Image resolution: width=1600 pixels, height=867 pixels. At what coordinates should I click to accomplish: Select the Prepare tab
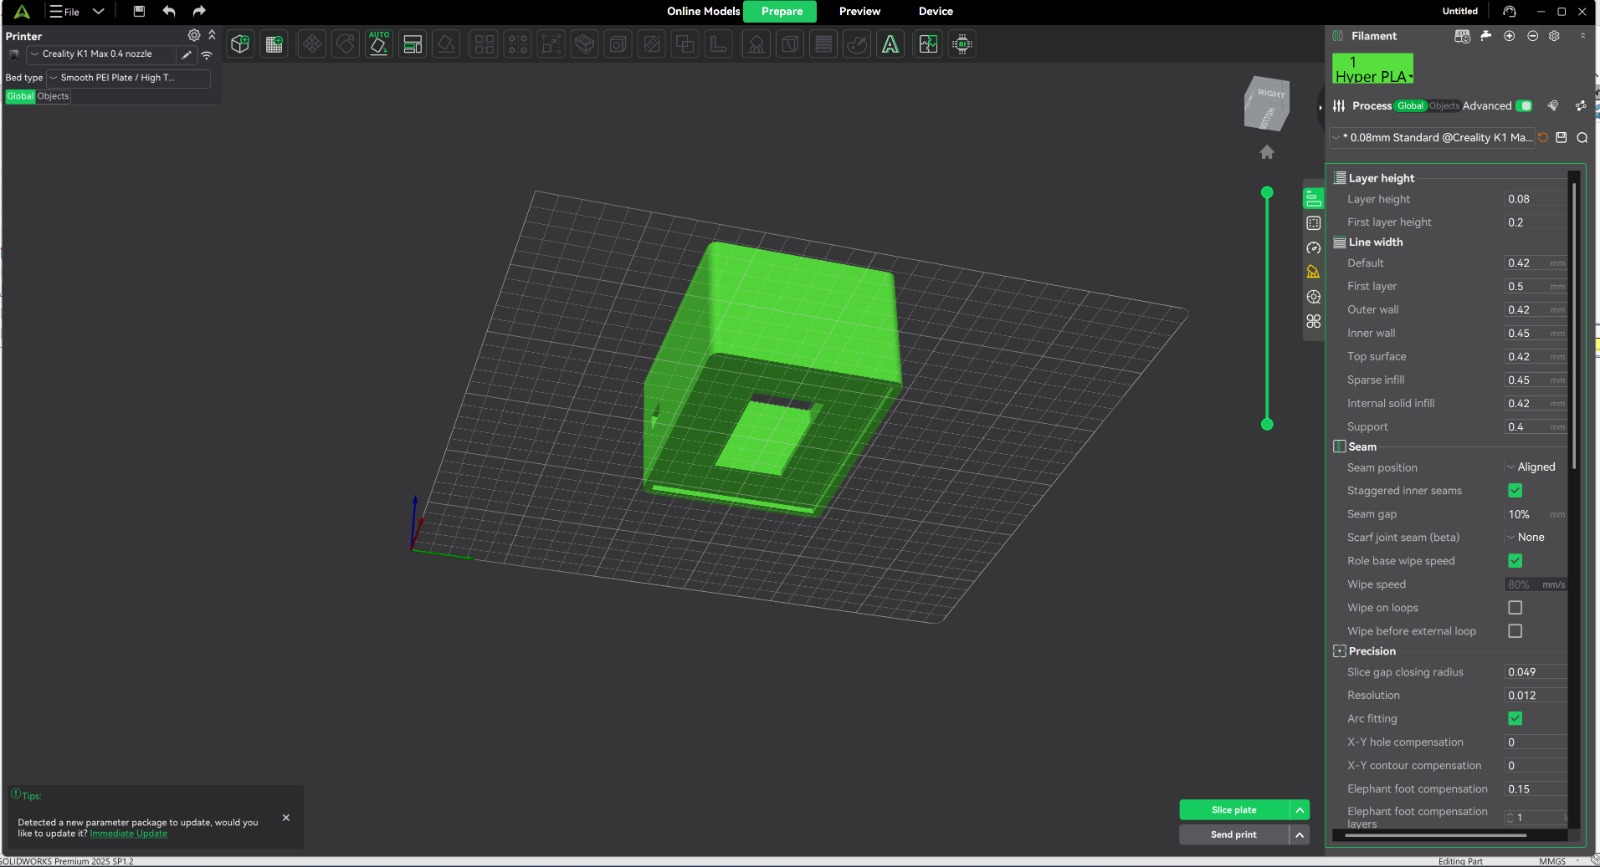coord(781,11)
